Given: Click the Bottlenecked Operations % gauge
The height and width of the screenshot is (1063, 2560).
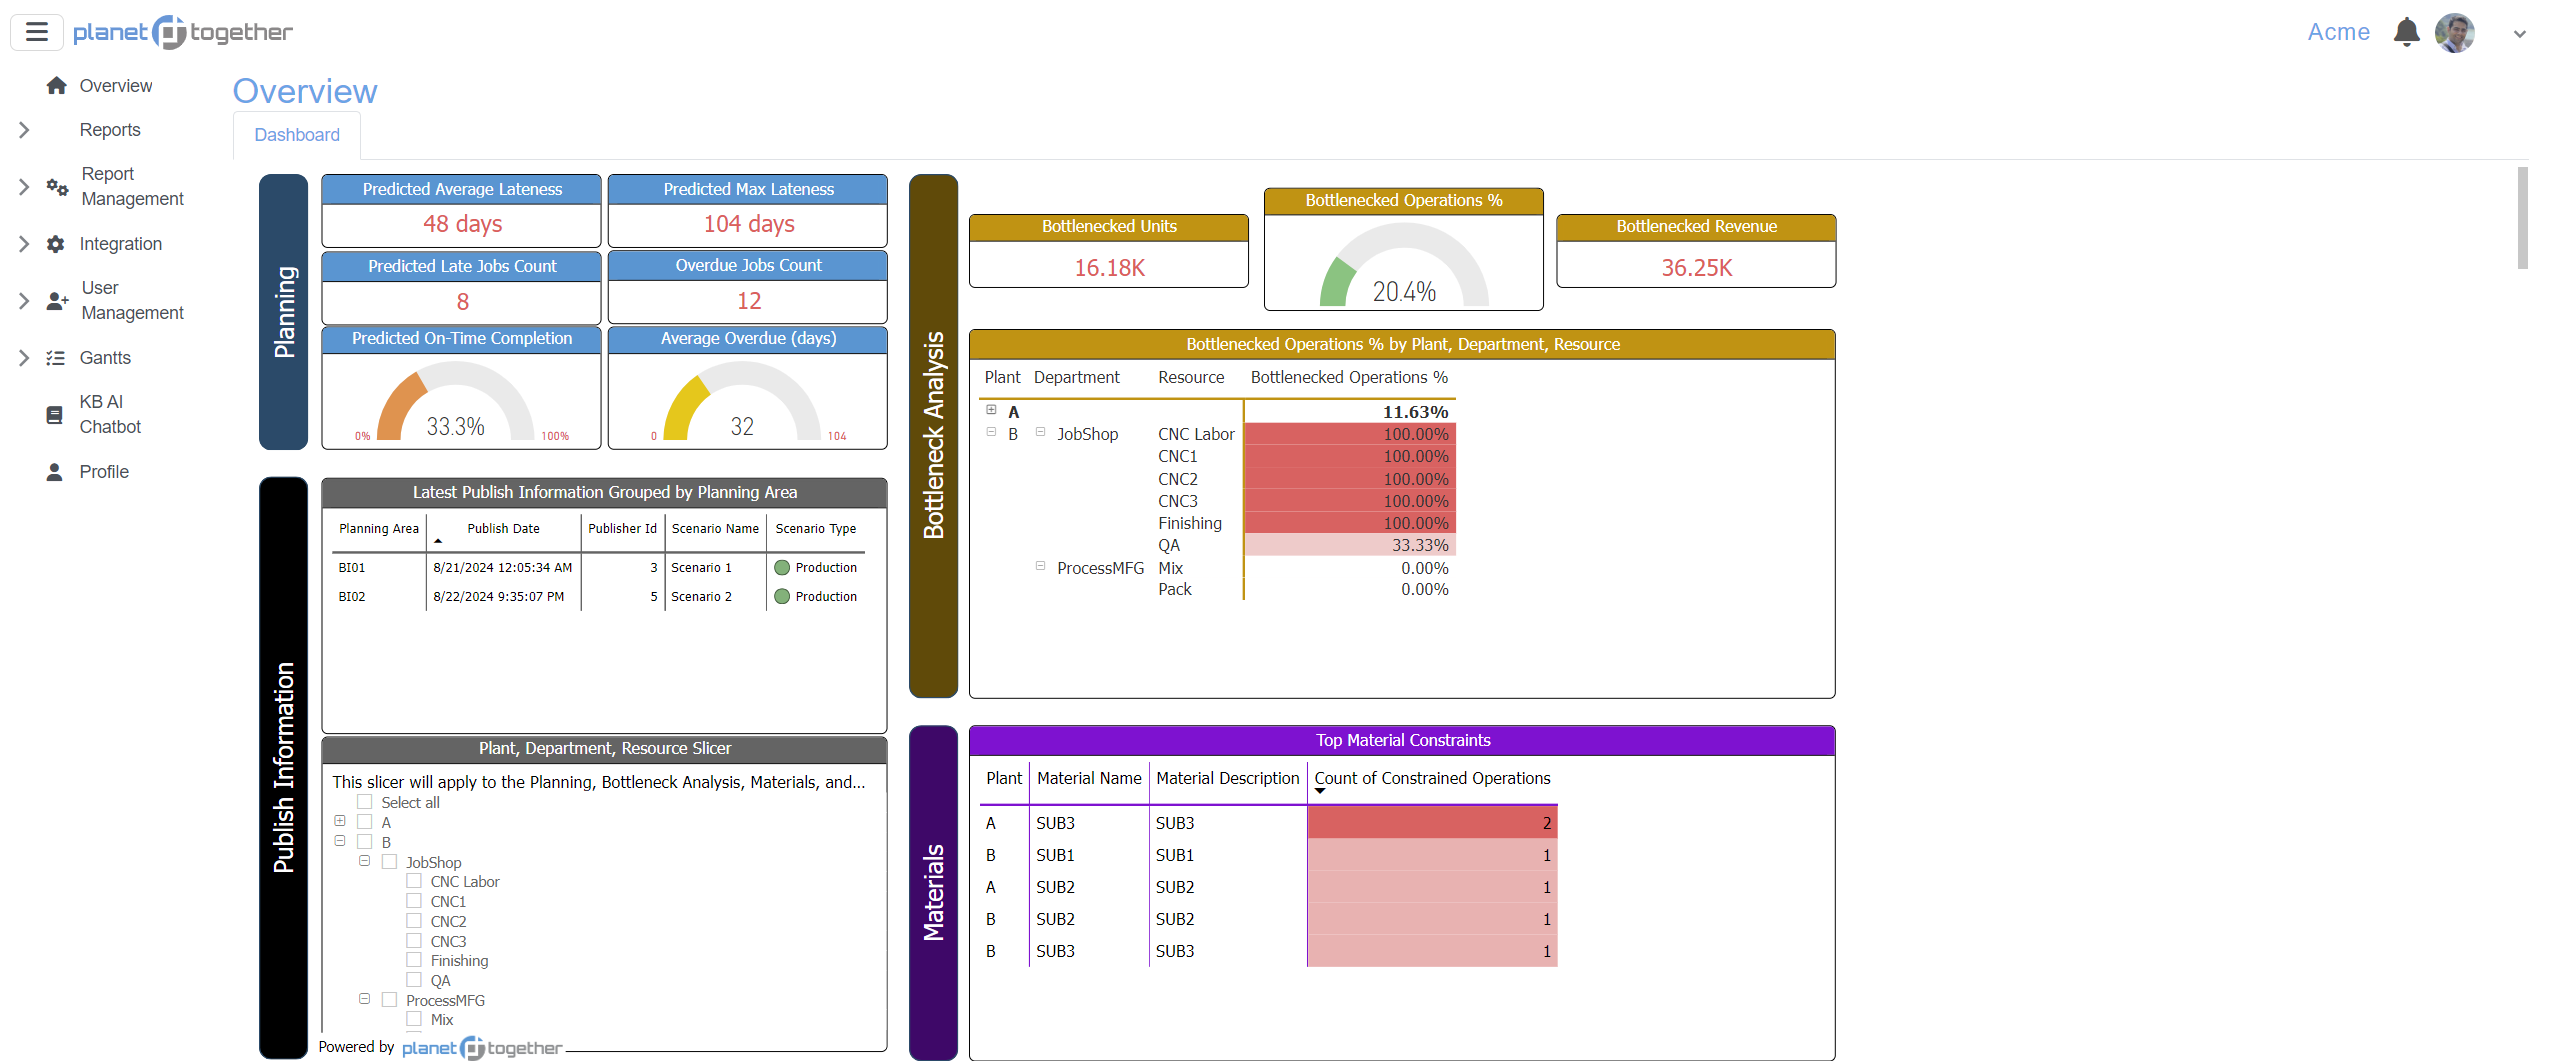Looking at the screenshot, I should tap(1403, 263).
